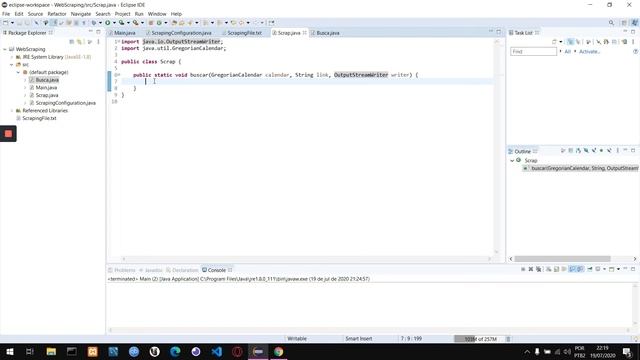Remove all terminated launches in Console
640x360 pixels.
(x=539, y=269)
